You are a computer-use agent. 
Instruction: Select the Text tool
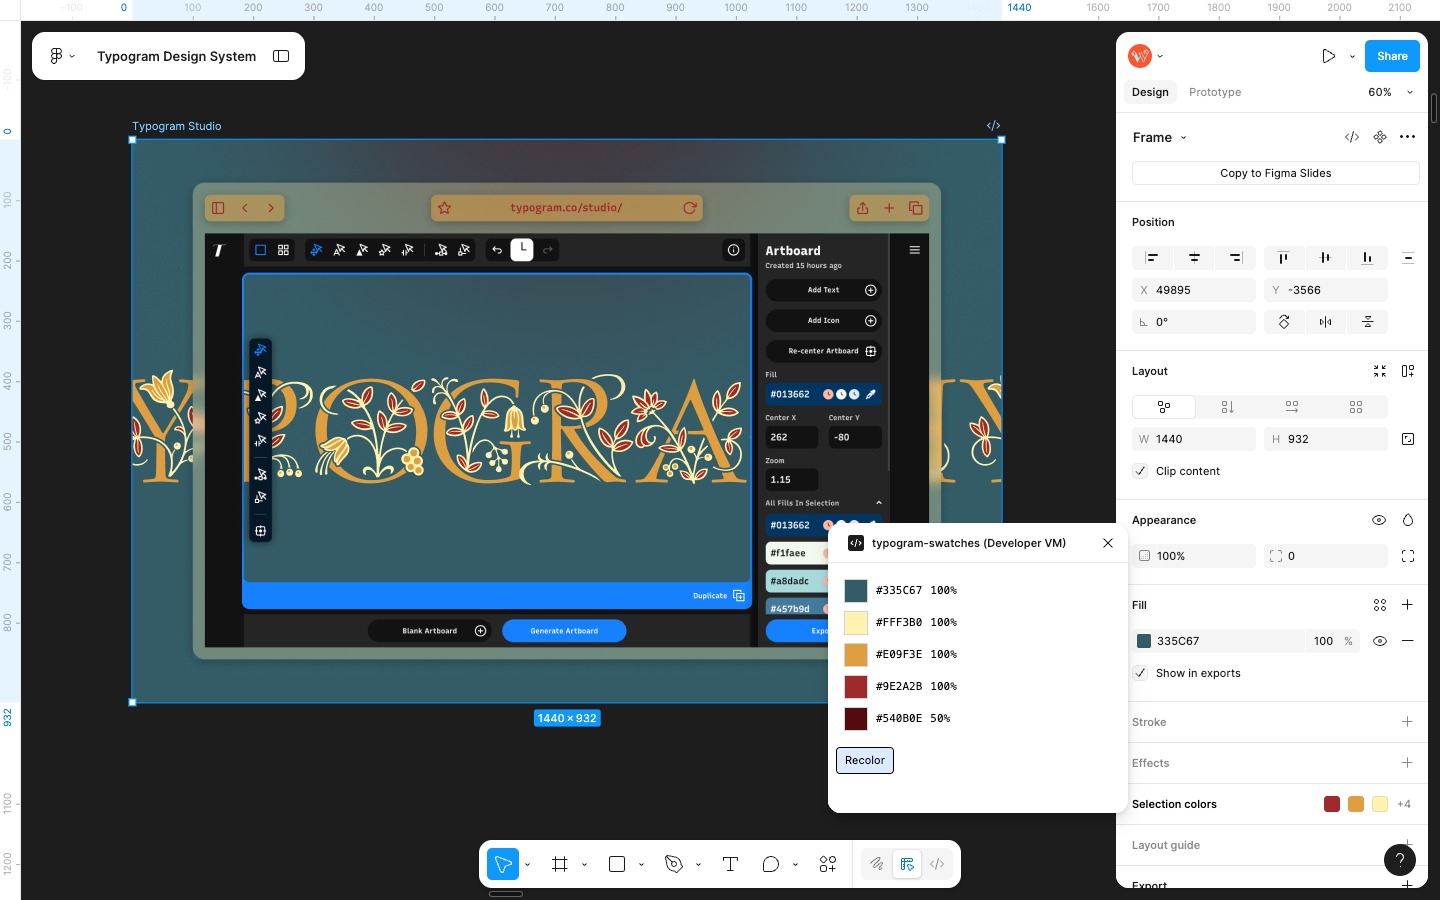pos(730,864)
